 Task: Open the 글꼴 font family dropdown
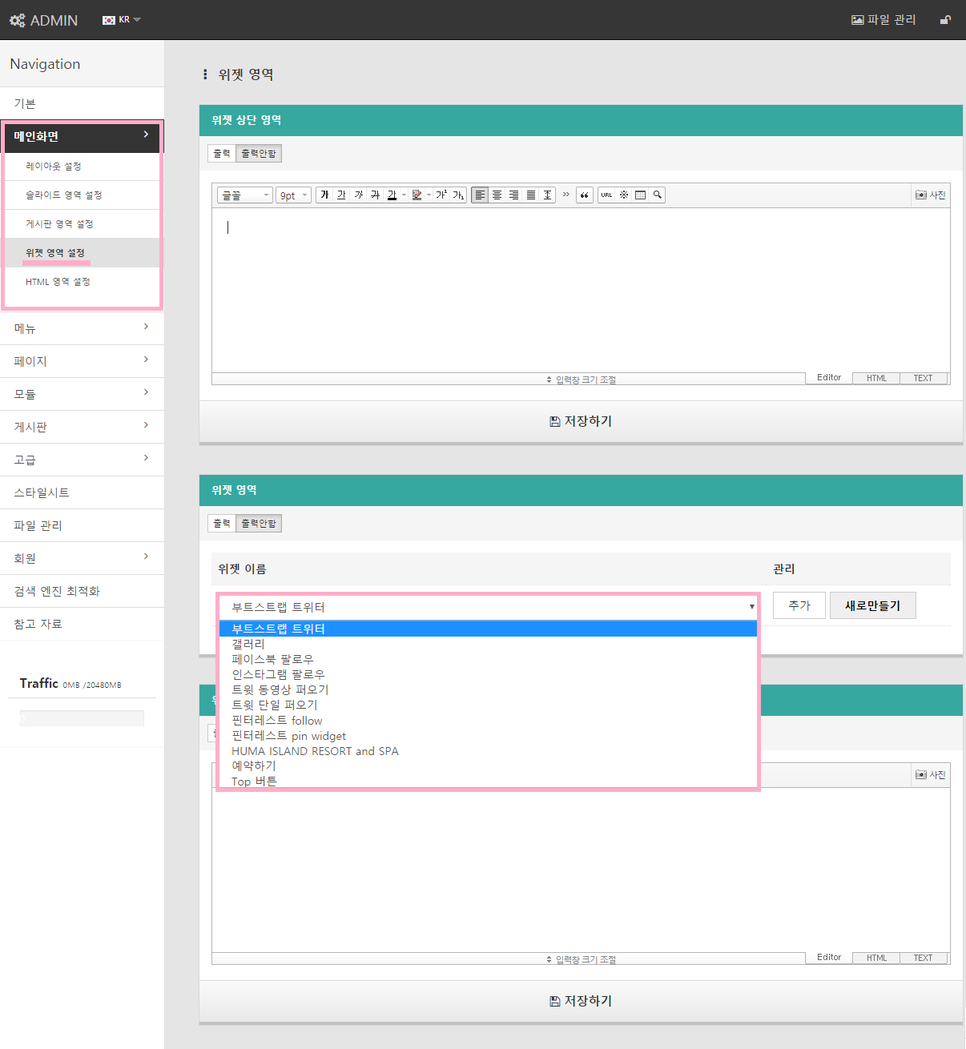coord(245,195)
